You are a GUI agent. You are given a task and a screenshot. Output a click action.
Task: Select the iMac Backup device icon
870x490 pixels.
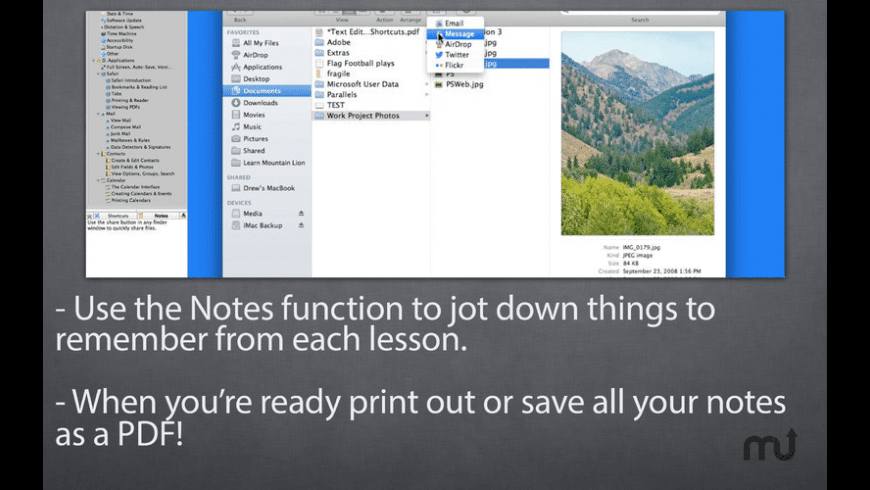click(236, 225)
